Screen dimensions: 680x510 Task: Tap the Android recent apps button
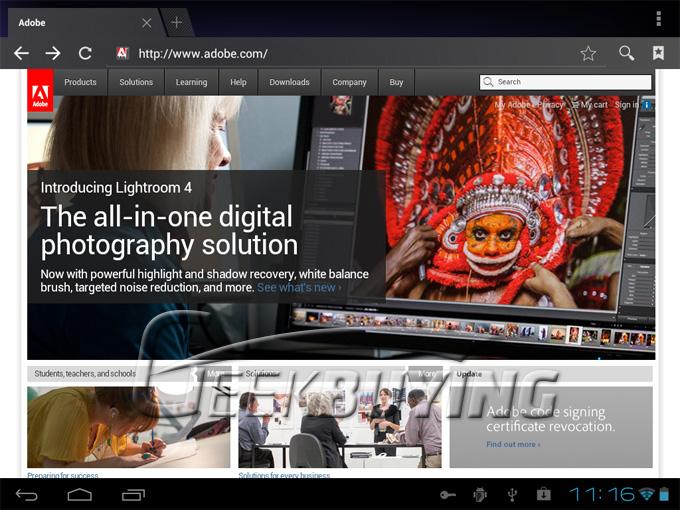click(133, 494)
